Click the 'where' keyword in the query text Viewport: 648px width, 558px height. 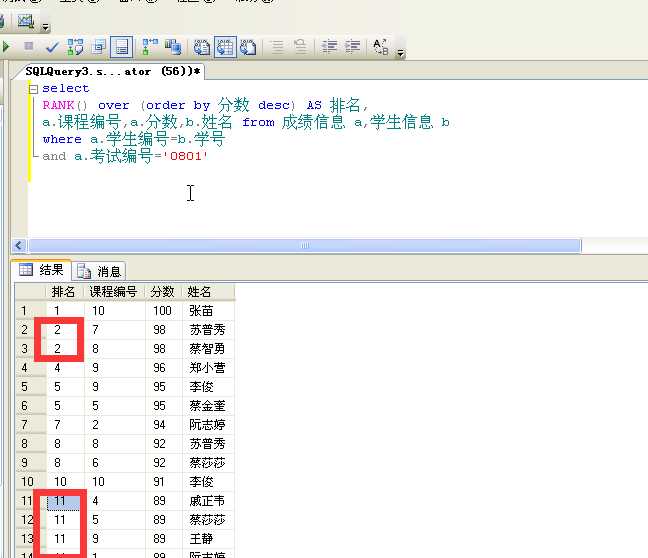[62, 139]
